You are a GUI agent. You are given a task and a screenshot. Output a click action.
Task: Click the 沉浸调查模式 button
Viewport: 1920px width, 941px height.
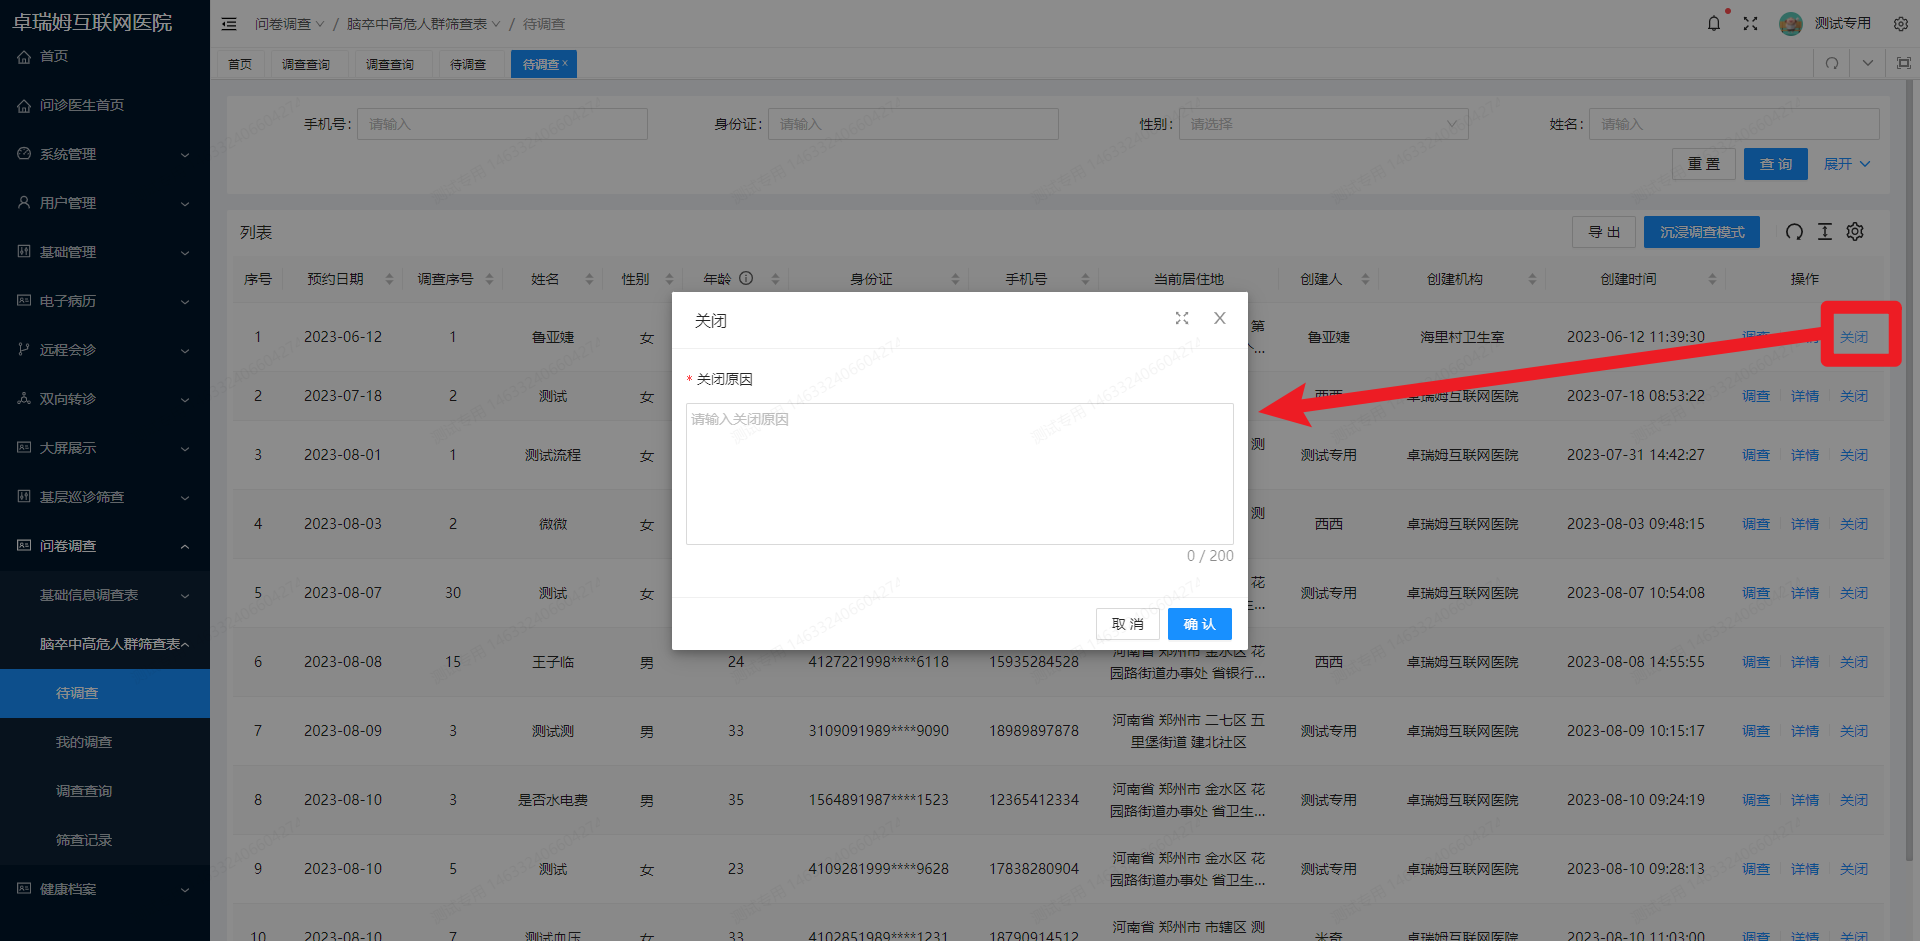tap(1701, 232)
